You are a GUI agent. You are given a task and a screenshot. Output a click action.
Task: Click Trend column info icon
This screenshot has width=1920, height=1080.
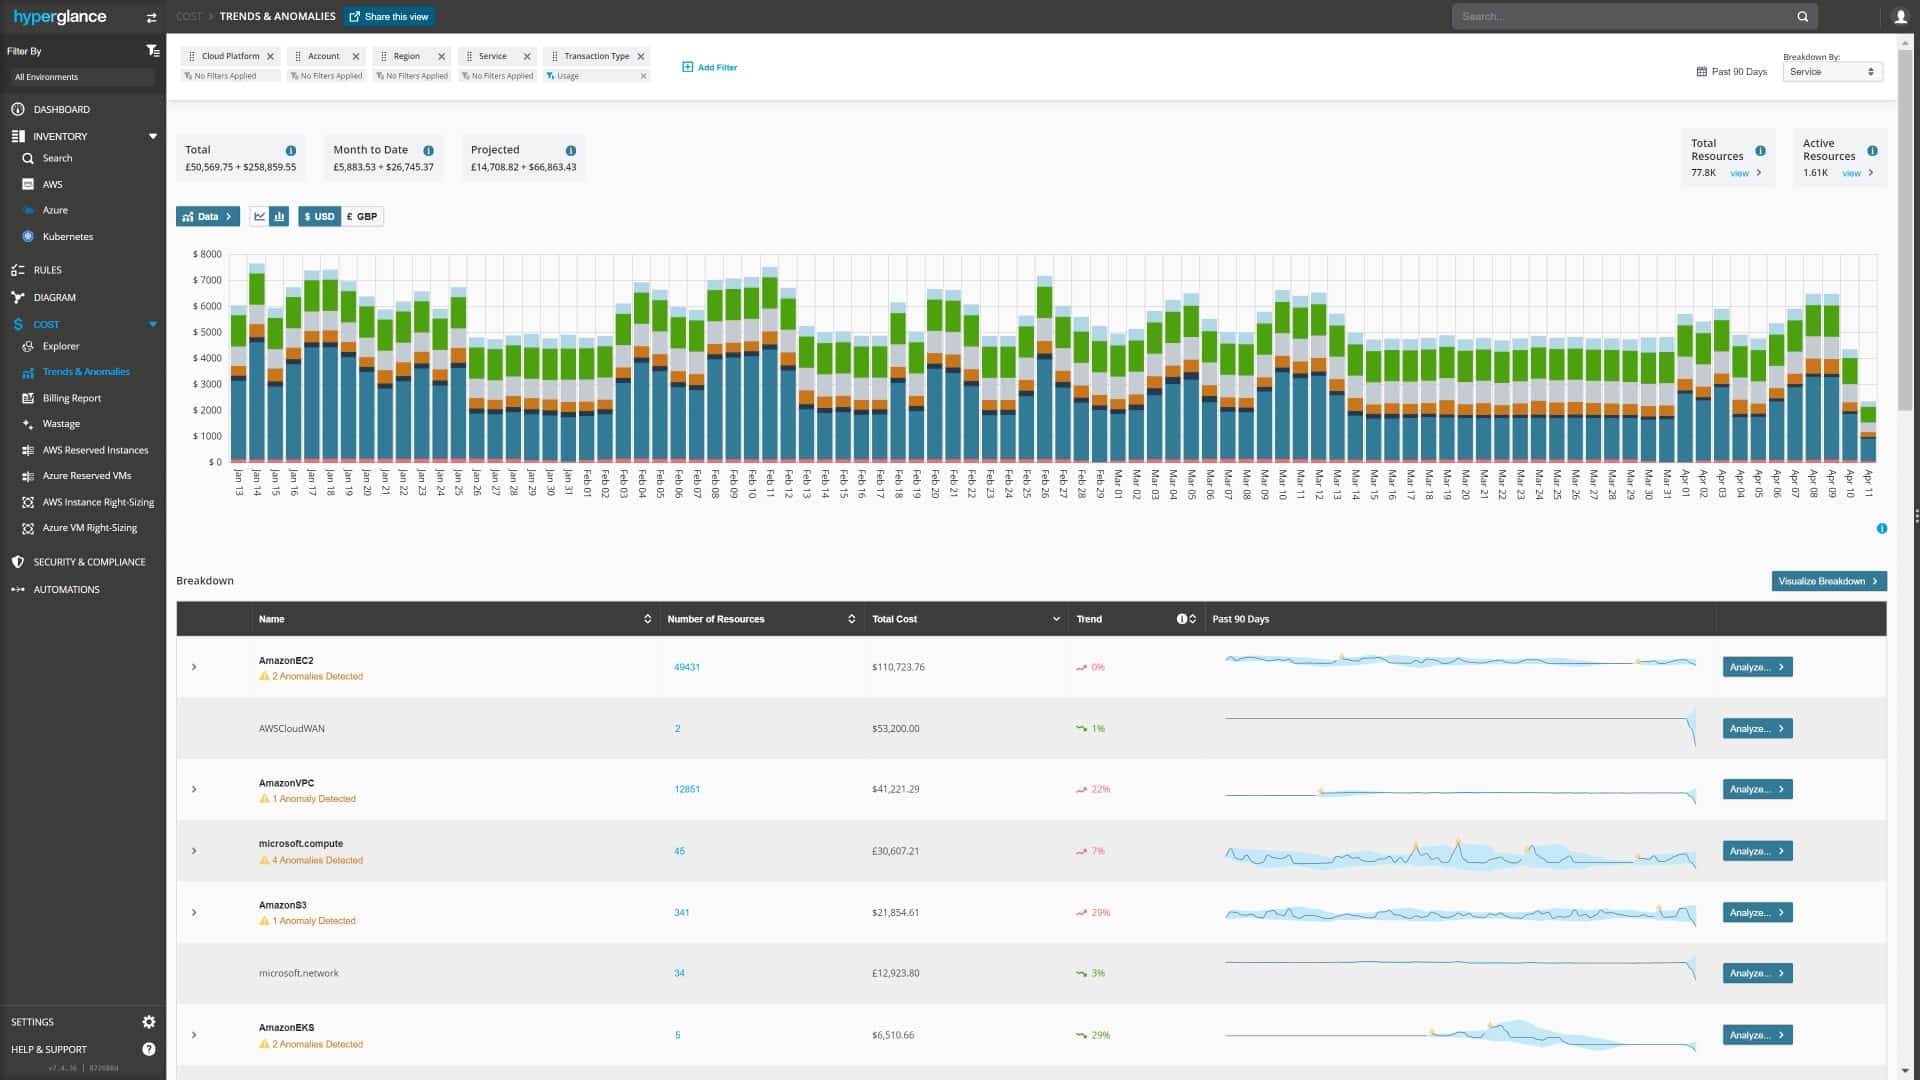pyautogui.click(x=1182, y=619)
